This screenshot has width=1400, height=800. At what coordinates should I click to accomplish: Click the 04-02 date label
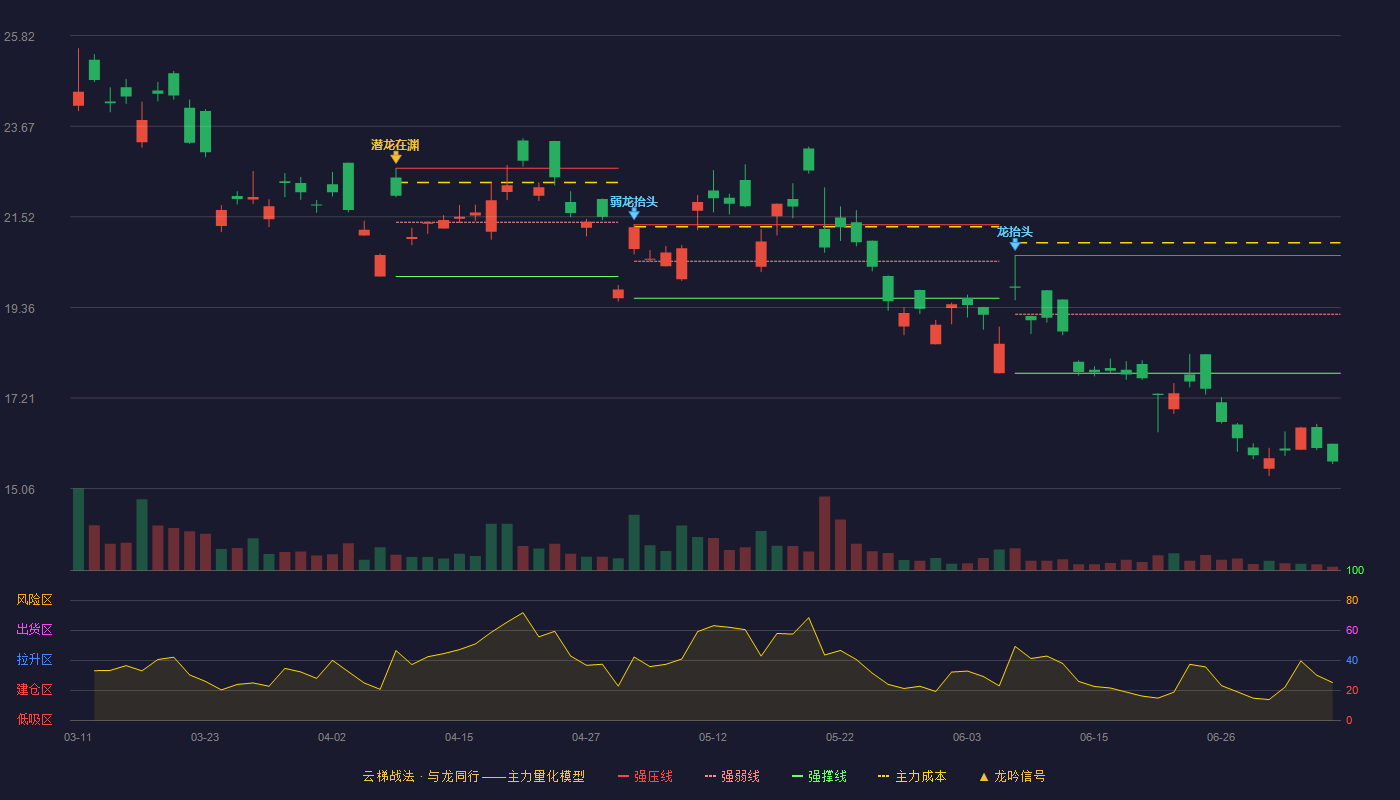(332, 737)
